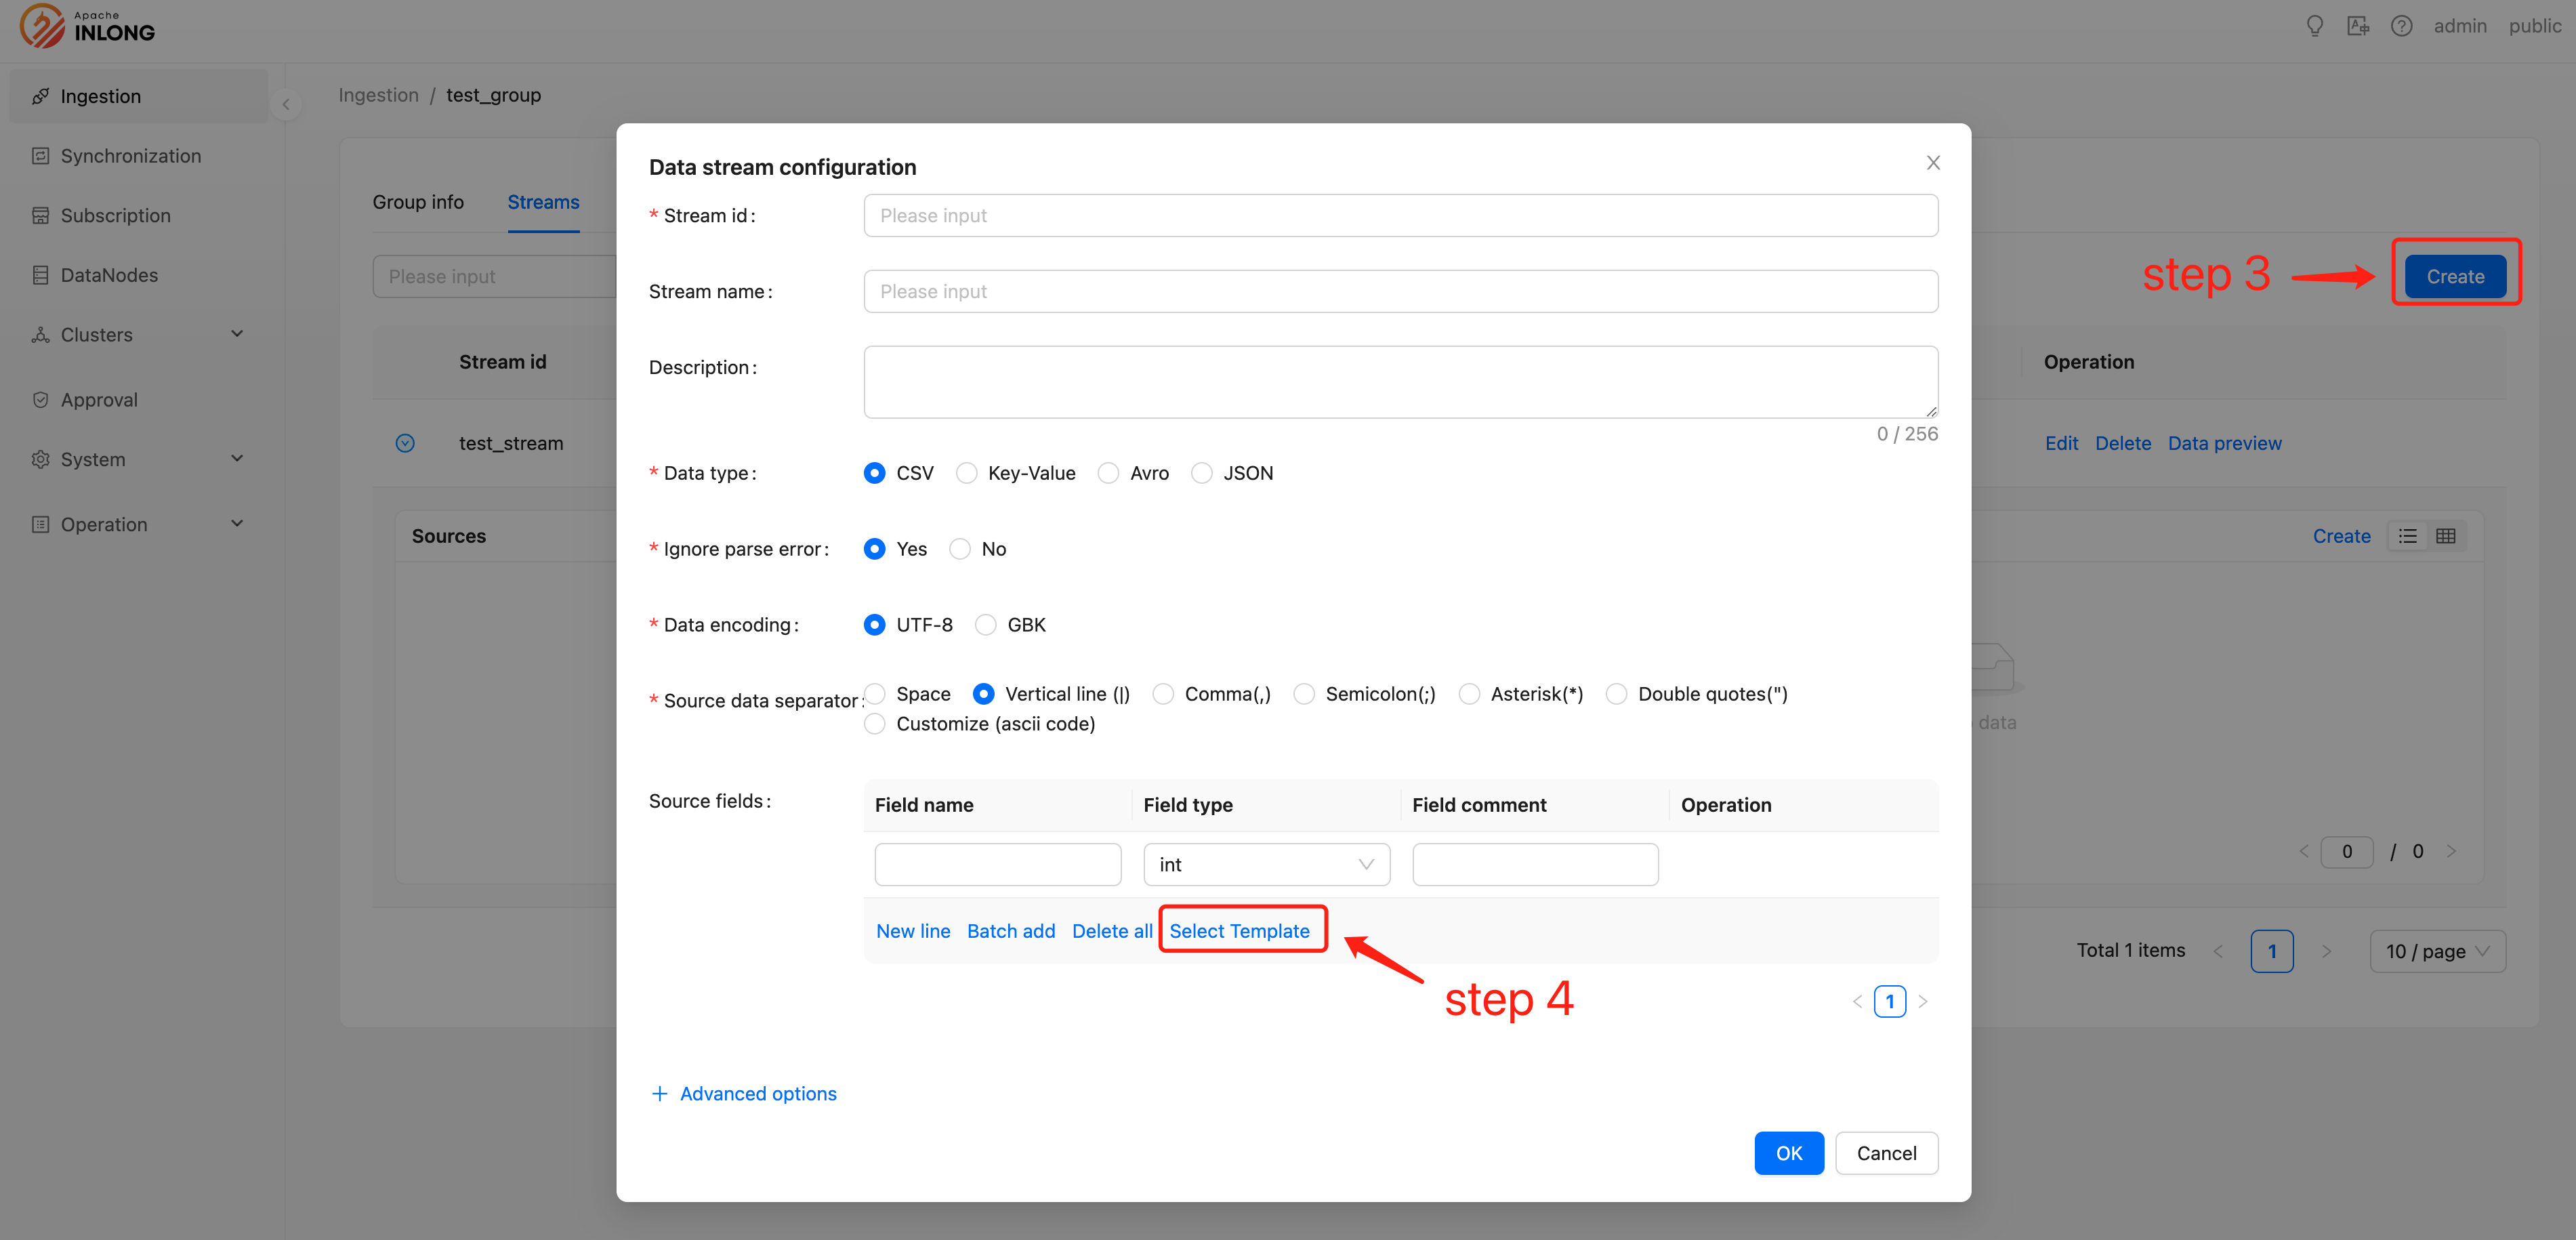Click Select Template link
Screen dimensions: 2576x1240
click(1239, 931)
